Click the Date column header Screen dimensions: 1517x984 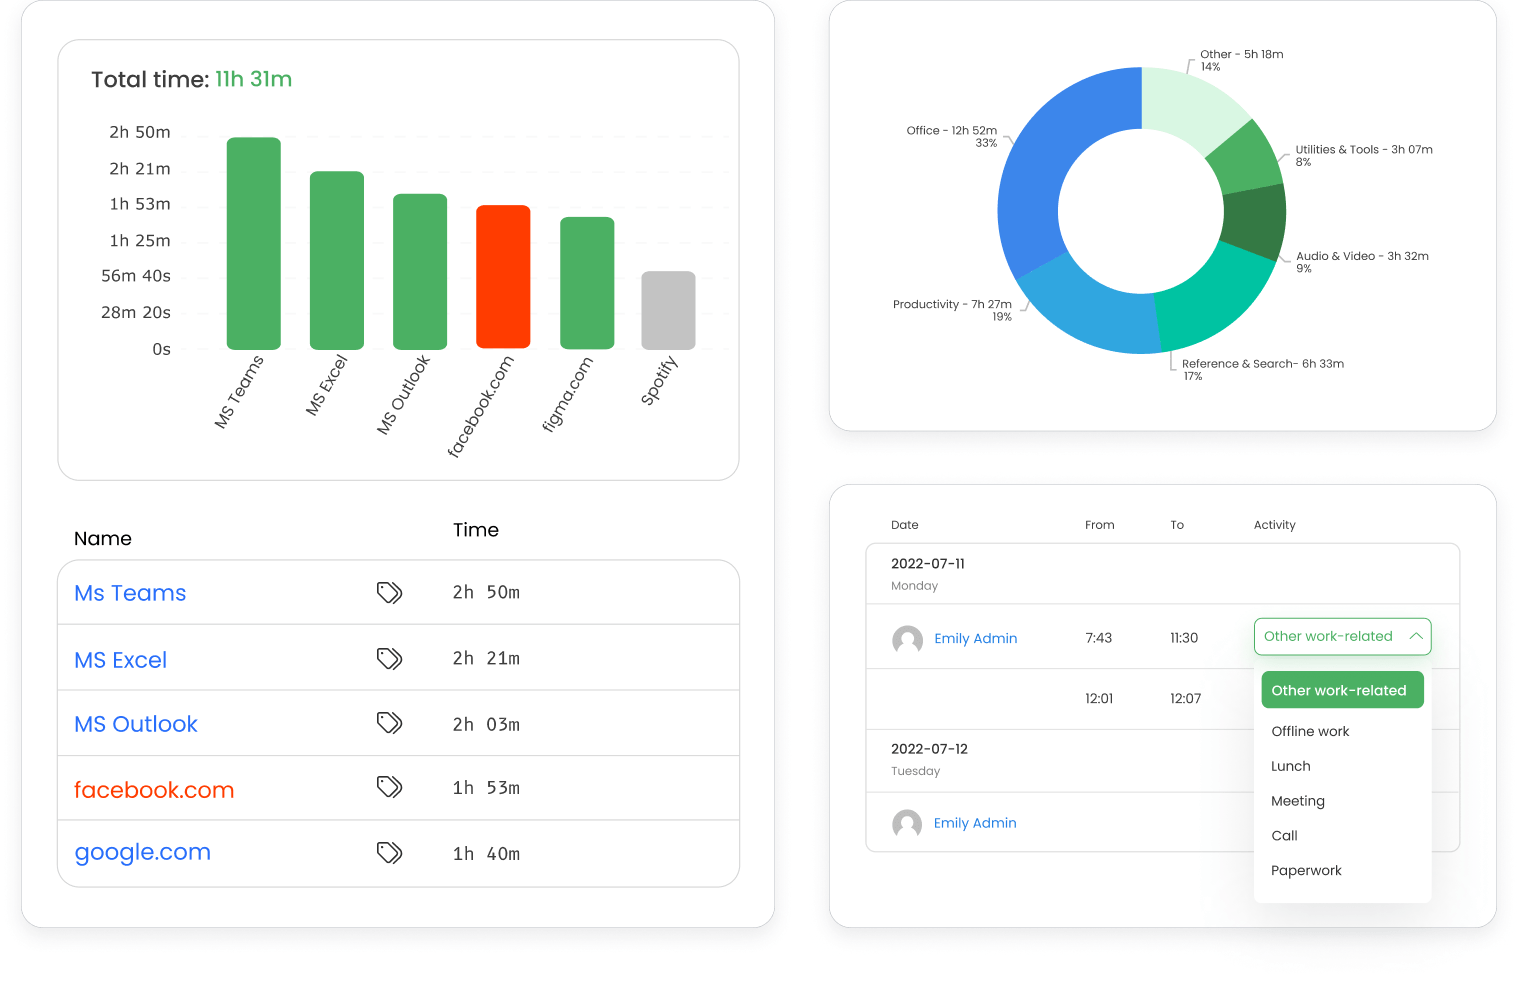(x=905, y=525)
